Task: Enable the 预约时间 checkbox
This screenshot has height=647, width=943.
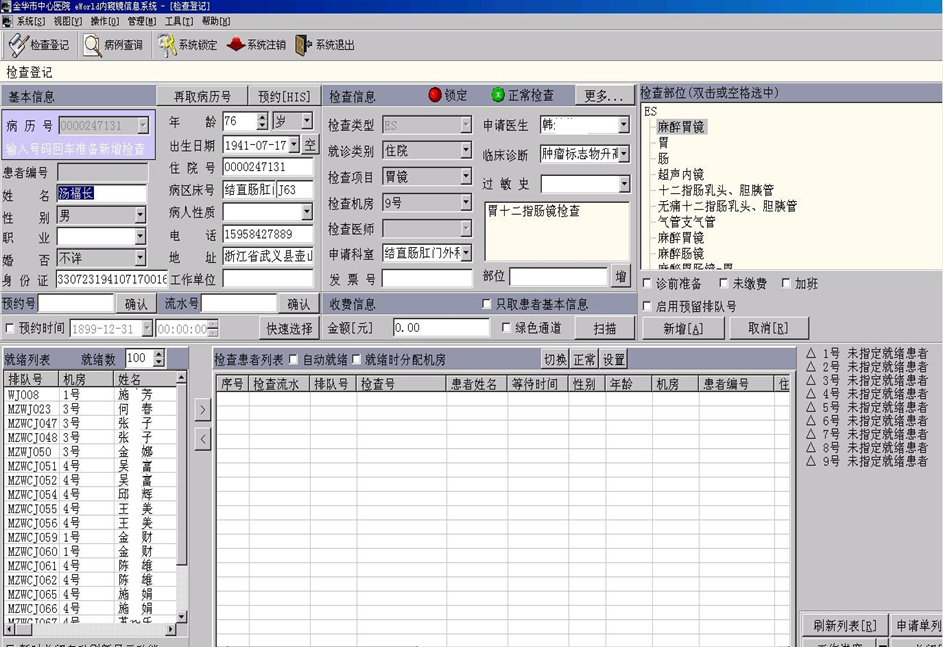Action: [10, 328]
